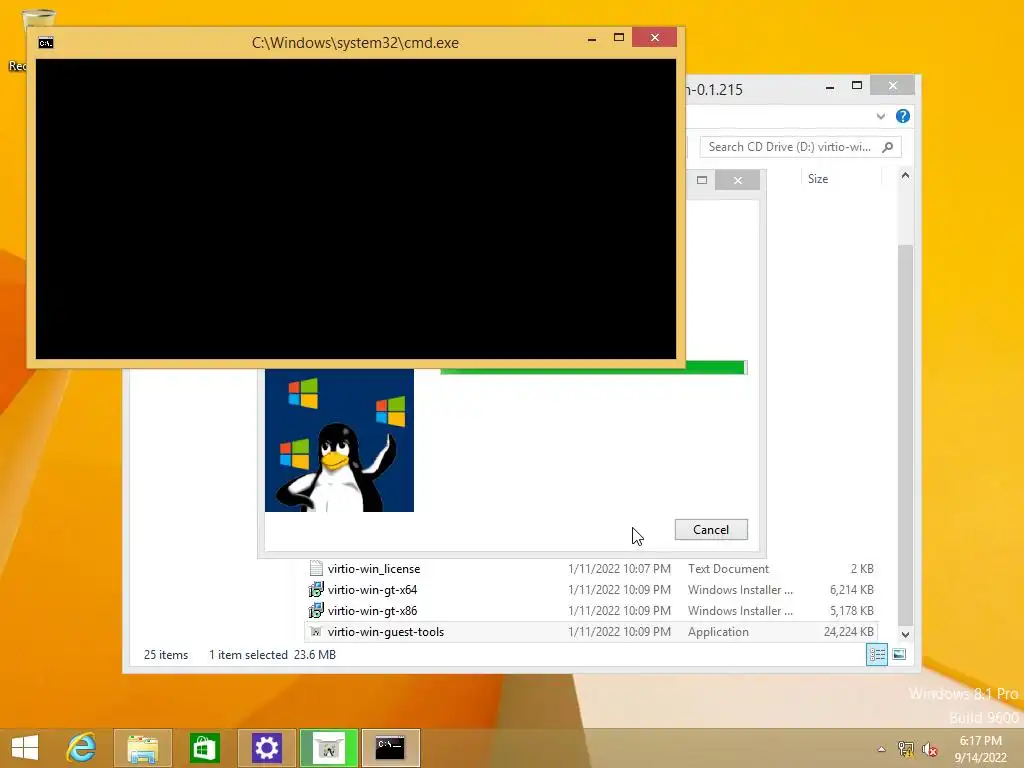Click the virtio-win-gt-x64 installer icon
Image resolution: width=1024 pixels, height=768 pixels.
point(316,590)
